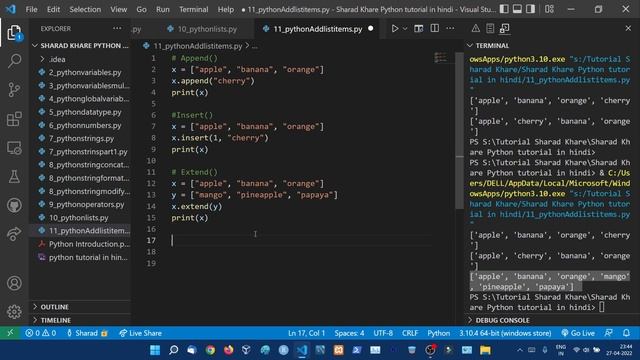Open Remote Explorer icon in activity bar
The height and width of the screenshot is (360, 640).
[14, 148]
